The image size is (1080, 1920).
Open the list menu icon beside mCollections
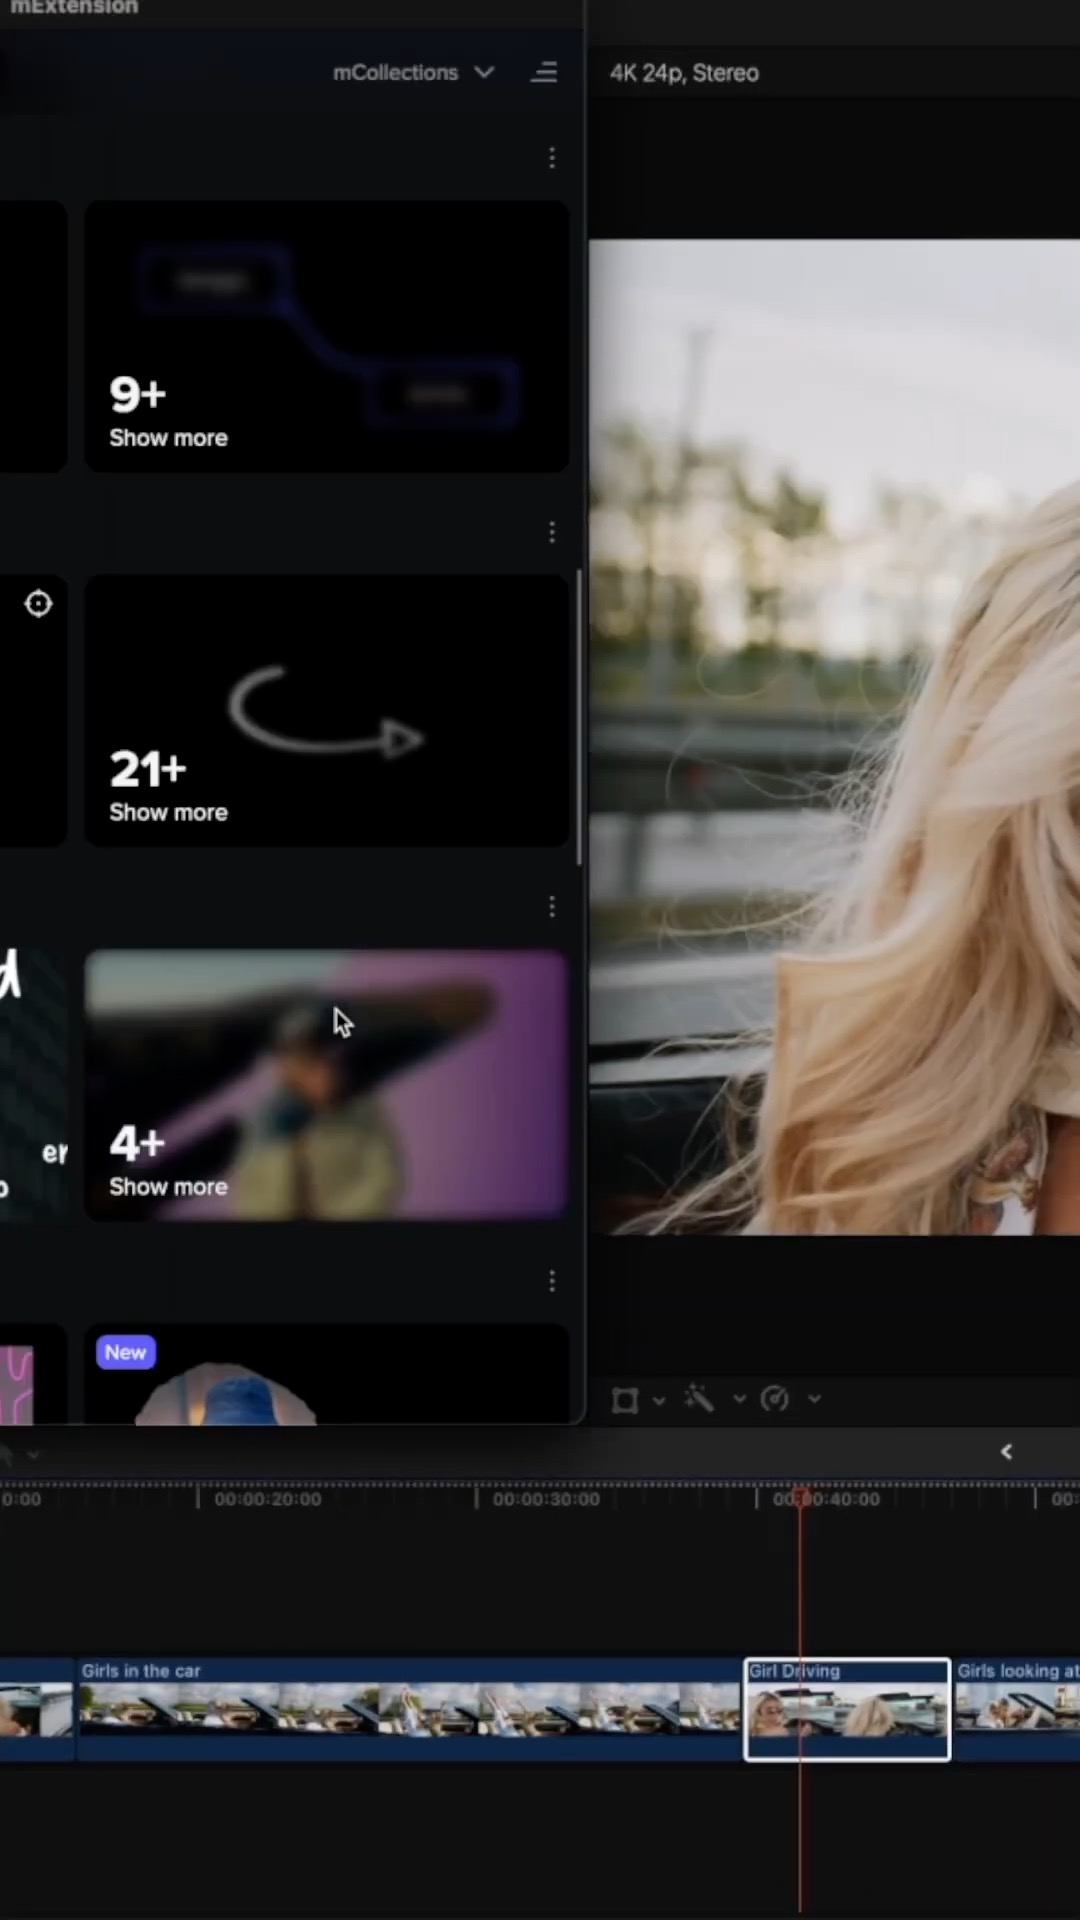tap(544, 73)
